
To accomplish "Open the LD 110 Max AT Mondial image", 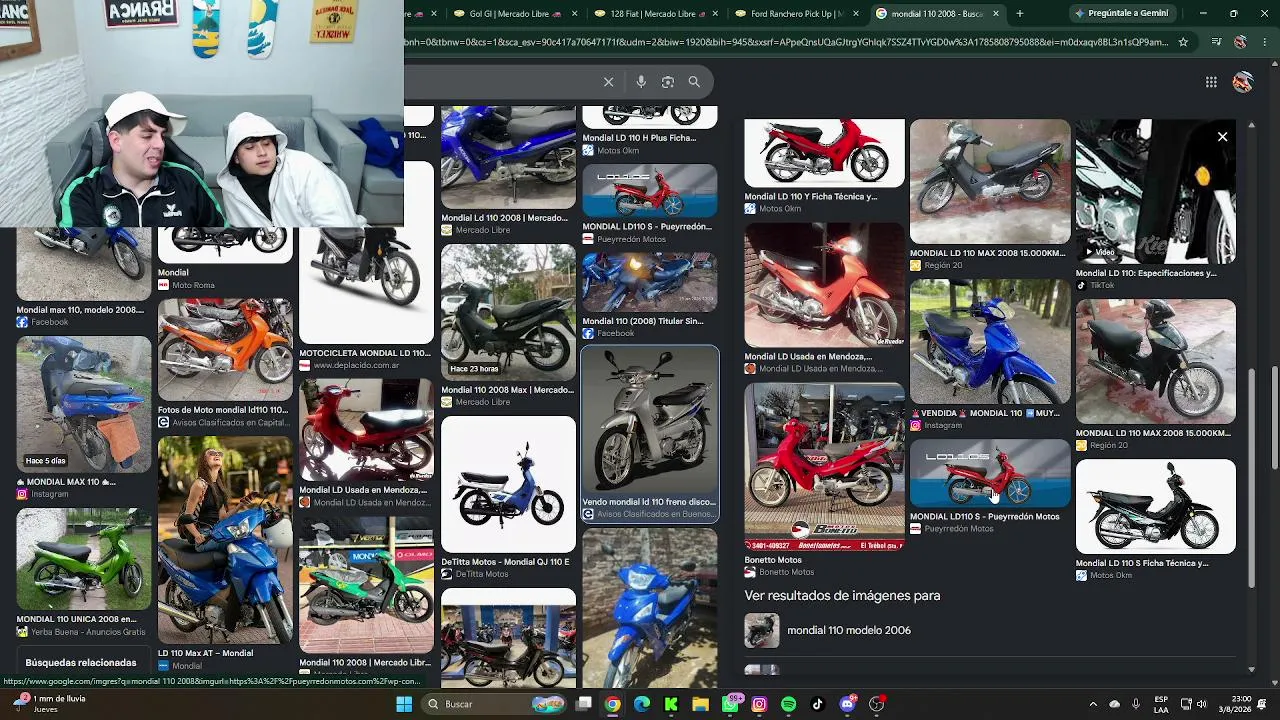I will tap(225, 540).
